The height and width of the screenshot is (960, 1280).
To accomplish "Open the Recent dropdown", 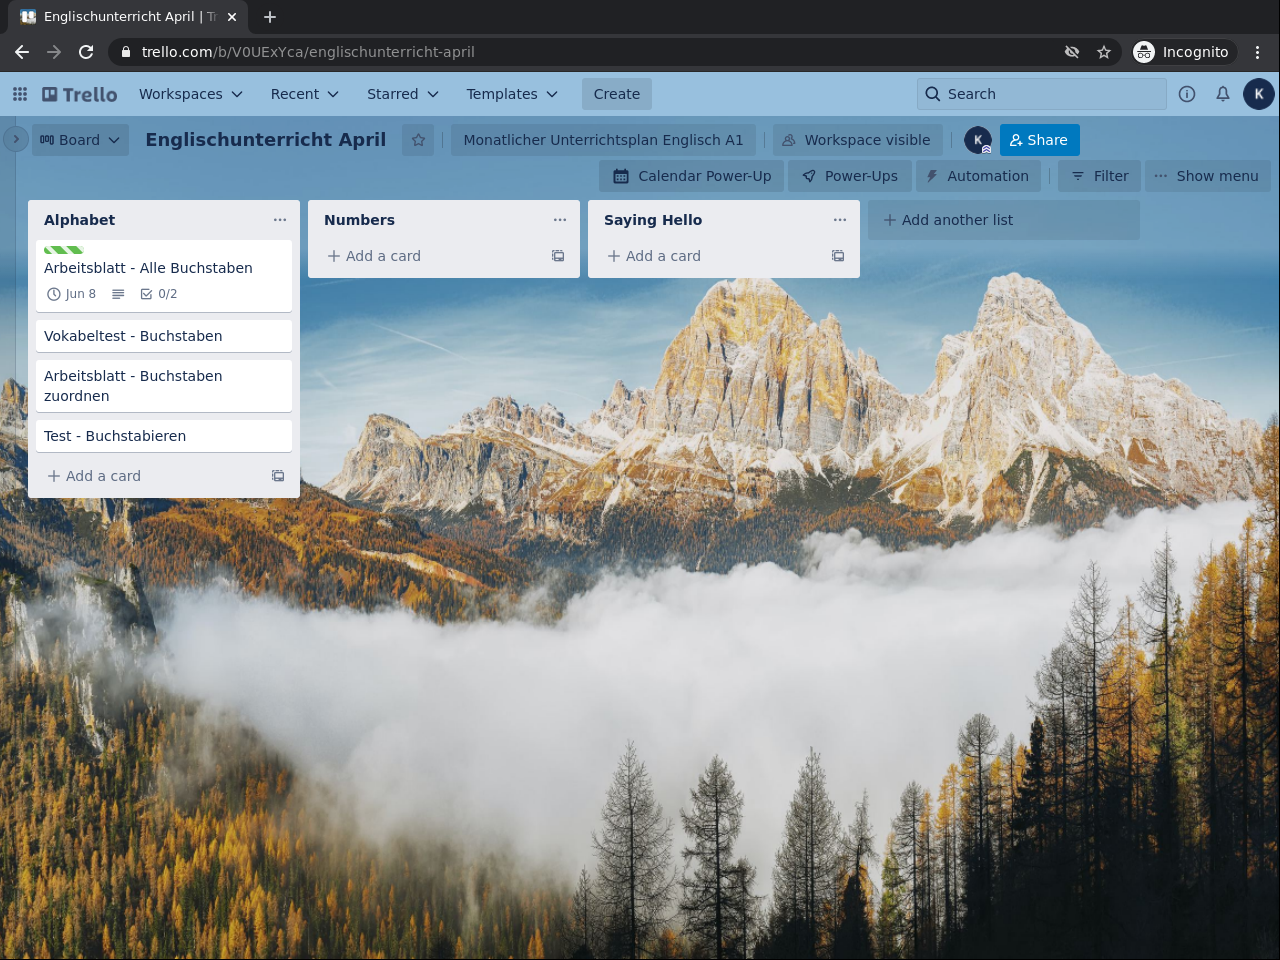I will click(305, 94).
